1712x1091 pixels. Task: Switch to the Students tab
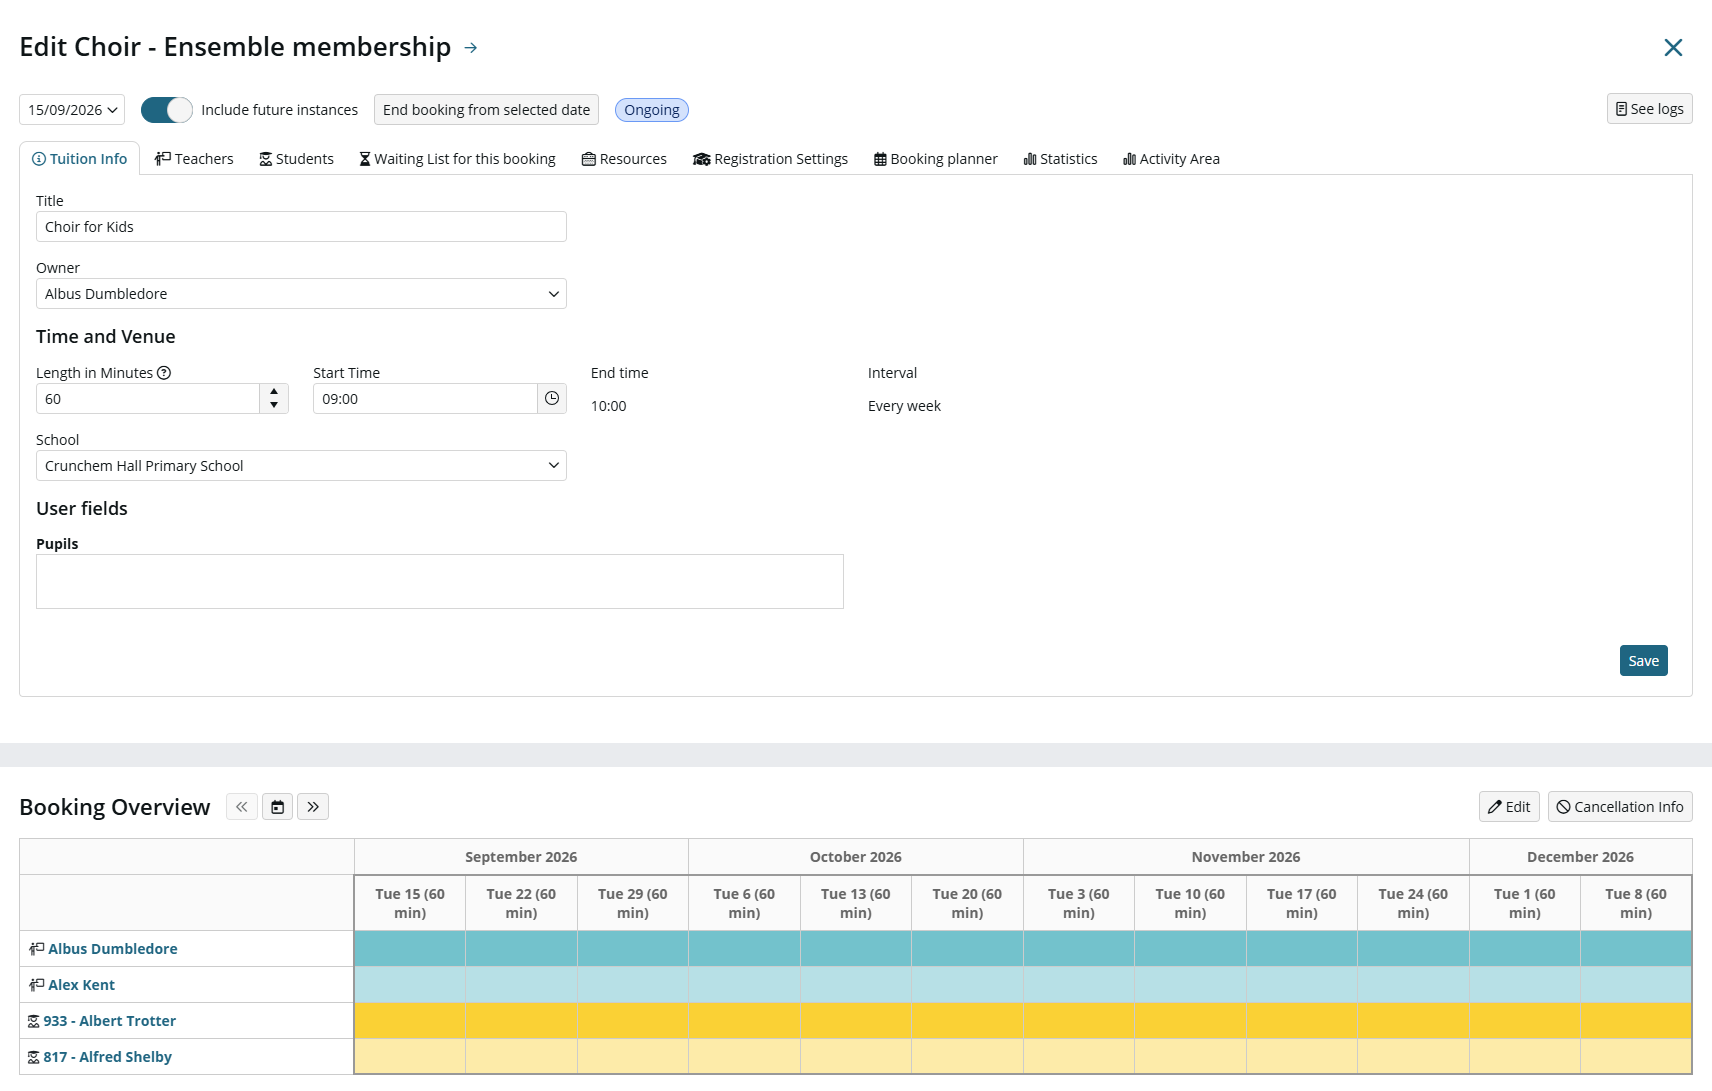(x=296, y=159)
